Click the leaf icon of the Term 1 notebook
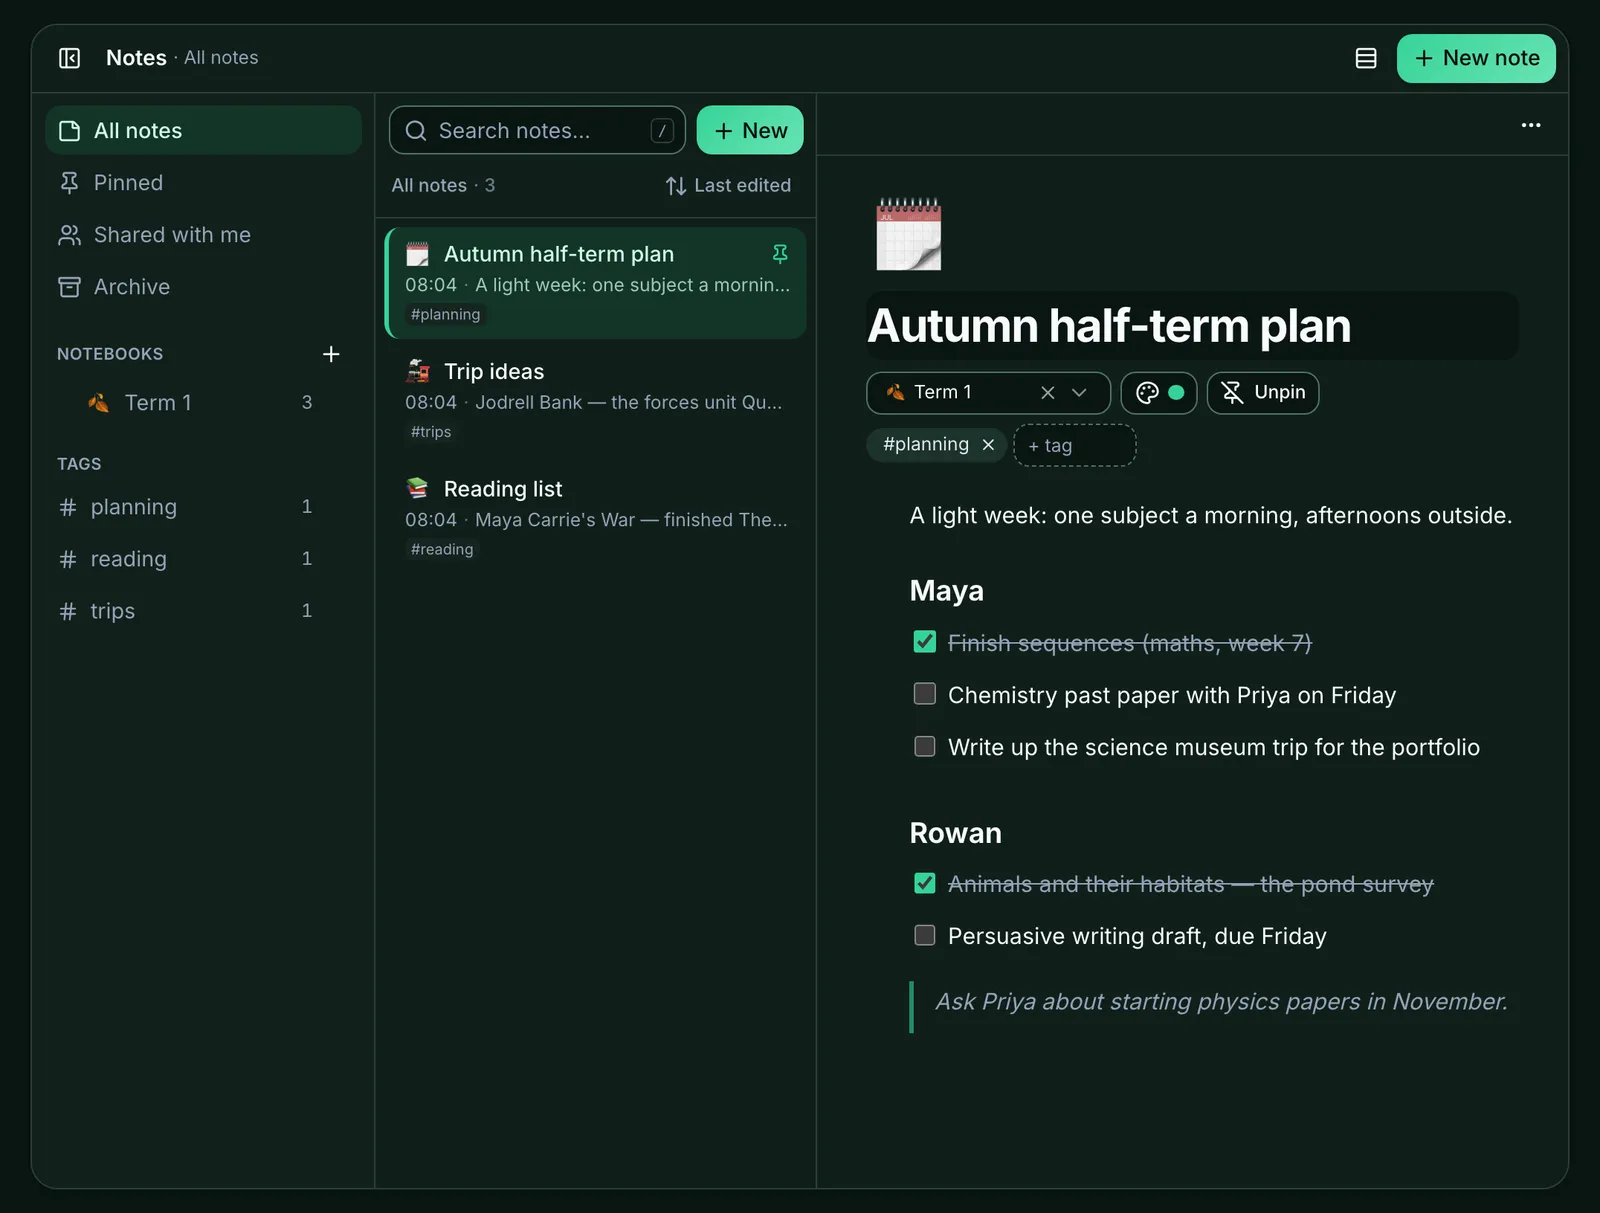This screenshot has width=1600, height=1213. (x=98, y=402)
